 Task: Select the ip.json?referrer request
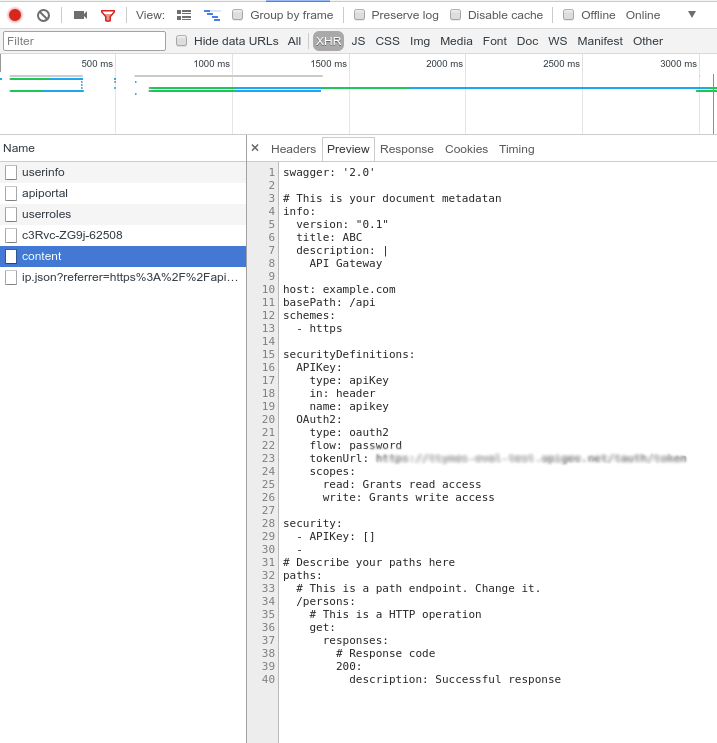pyautogui.click(x=123, y=277)
